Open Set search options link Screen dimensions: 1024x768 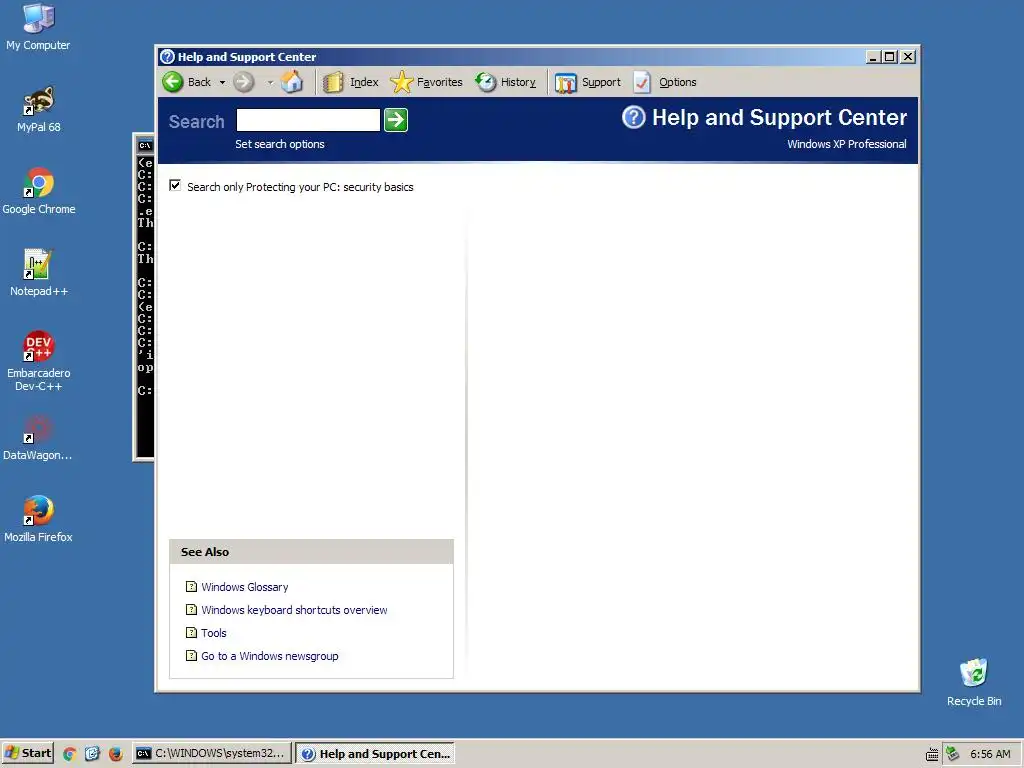280,144
